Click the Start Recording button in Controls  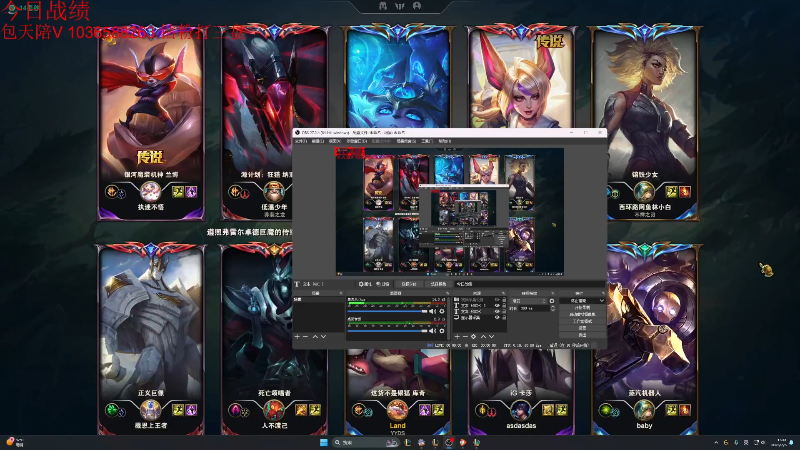582,308
